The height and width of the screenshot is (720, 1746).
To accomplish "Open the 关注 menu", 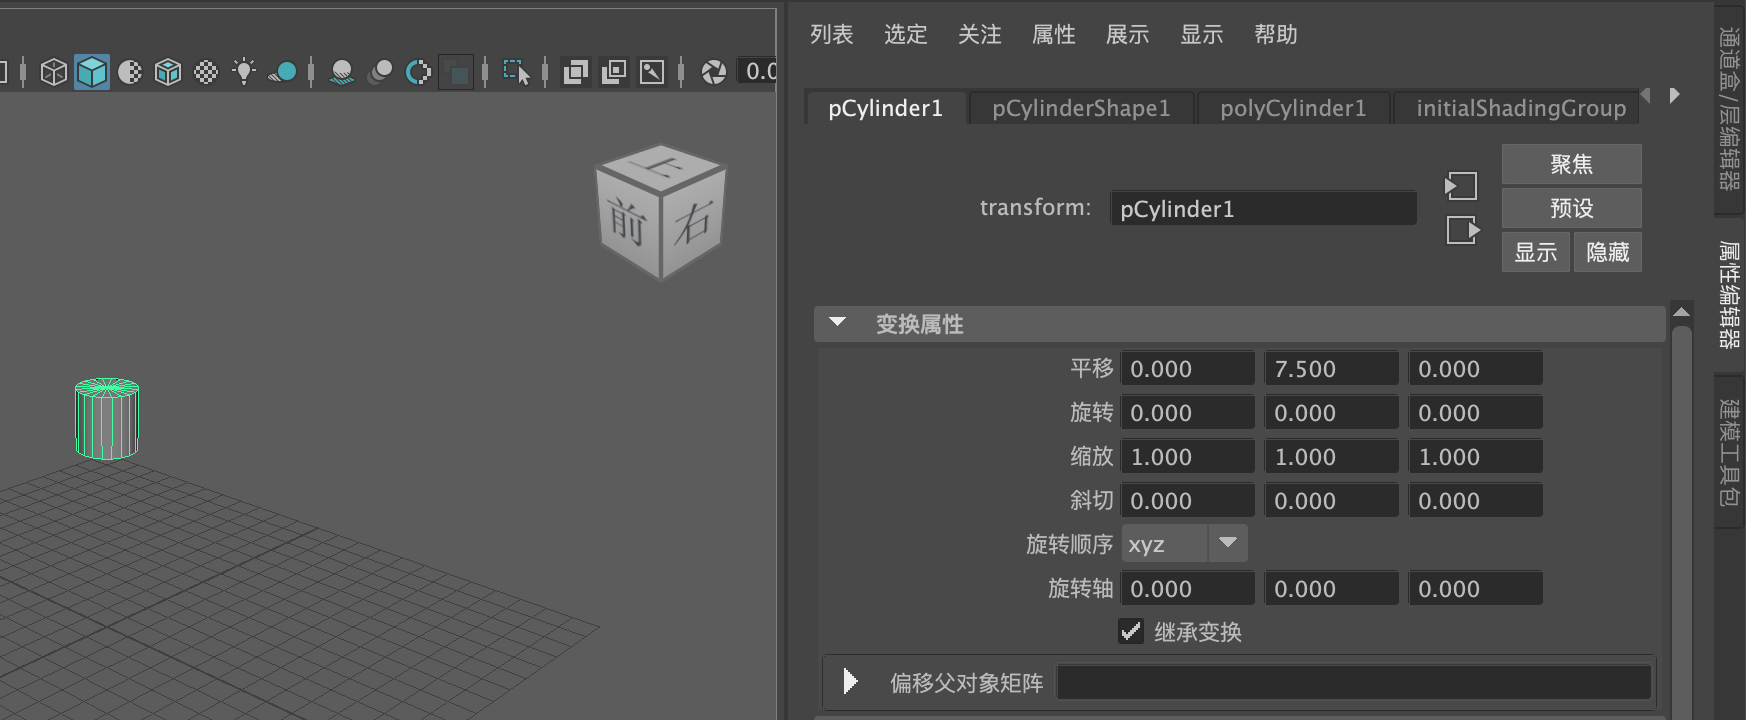I will tap(979, 35).
